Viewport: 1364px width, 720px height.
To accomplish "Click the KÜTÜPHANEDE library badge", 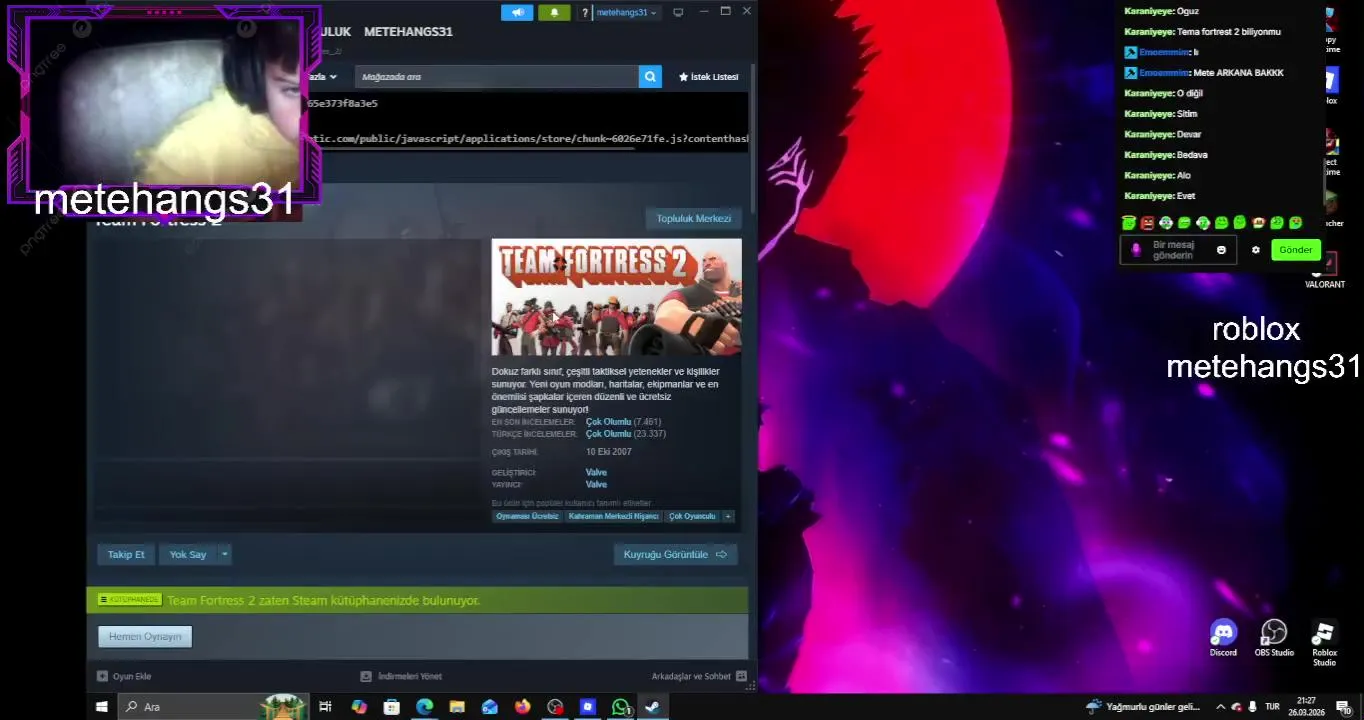I will (129, 599).
